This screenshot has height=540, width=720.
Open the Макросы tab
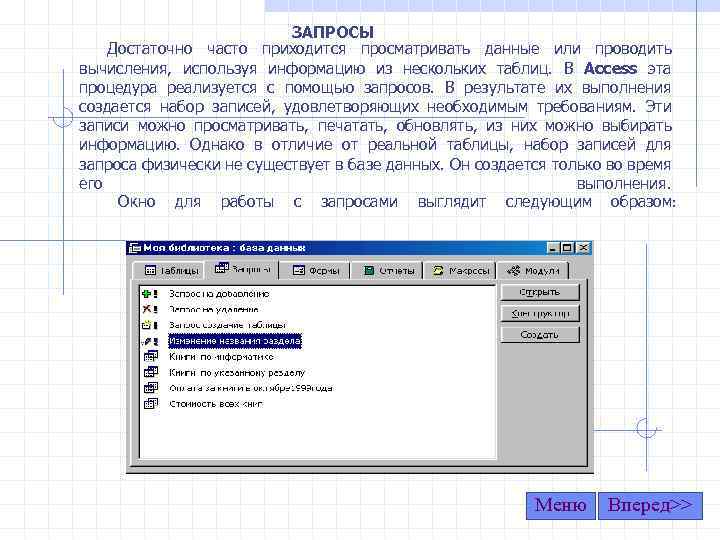point(461,270)
